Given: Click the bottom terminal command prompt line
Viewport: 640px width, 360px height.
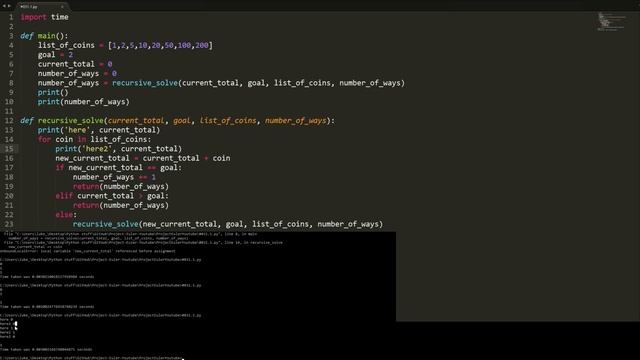Looking at the screenshot, I should click(92, 358).
